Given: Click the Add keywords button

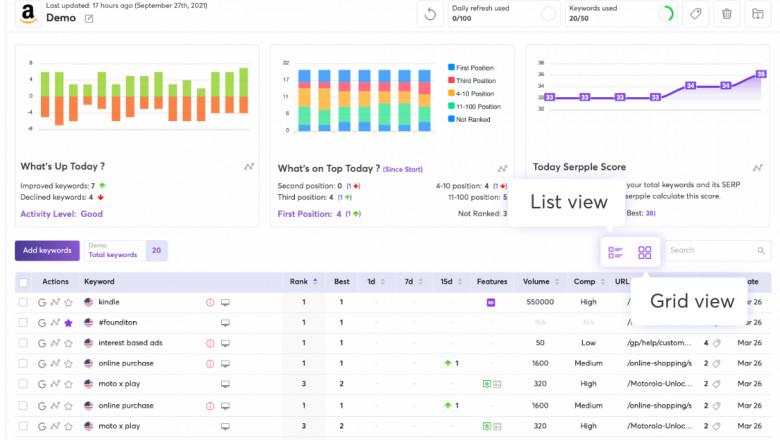Looking at the screenshot, I should (x=47, y=251).
